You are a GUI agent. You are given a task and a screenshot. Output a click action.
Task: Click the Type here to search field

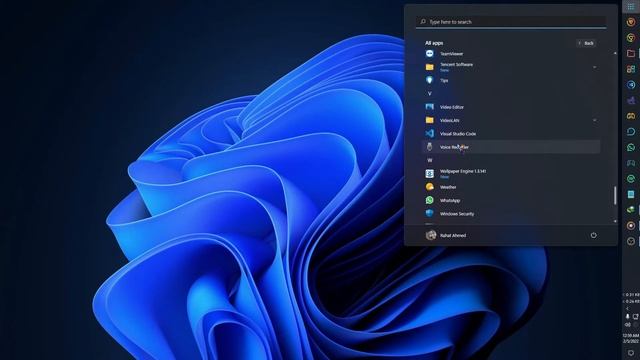pos(511,22)
